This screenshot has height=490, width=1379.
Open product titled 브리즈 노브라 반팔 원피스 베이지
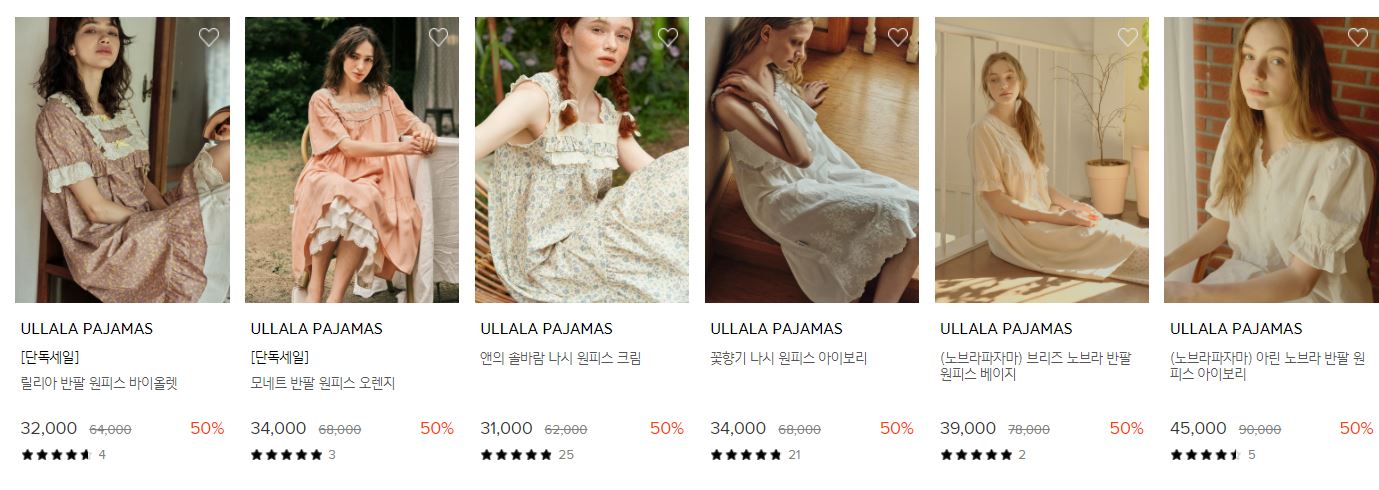tap(1036, 366)
